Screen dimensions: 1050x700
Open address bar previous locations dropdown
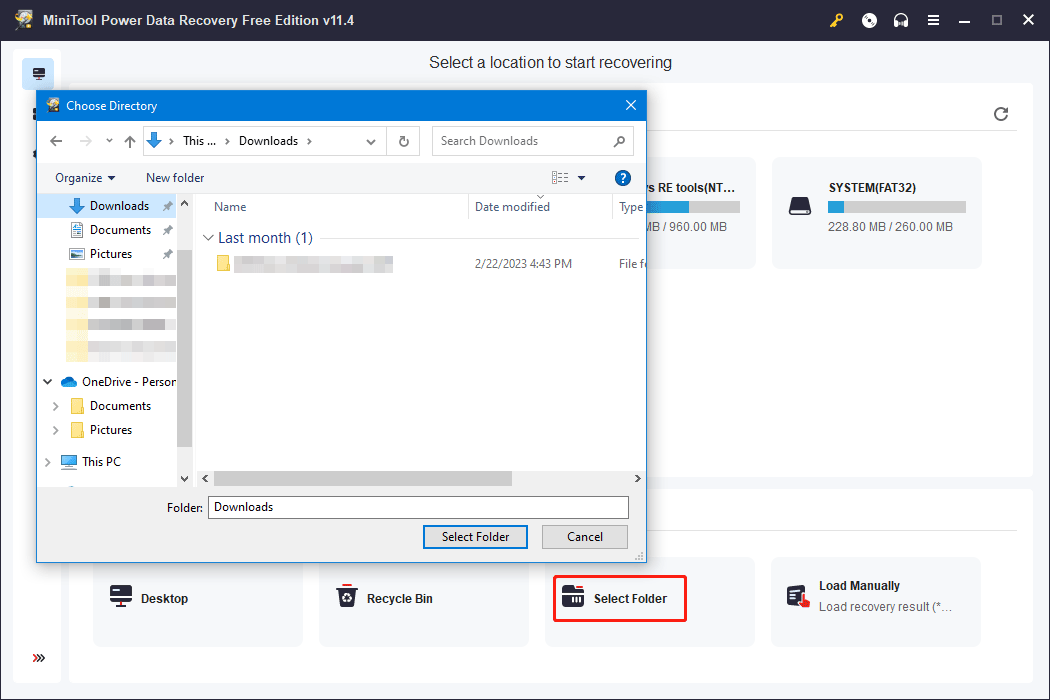[x=371, y=141]
